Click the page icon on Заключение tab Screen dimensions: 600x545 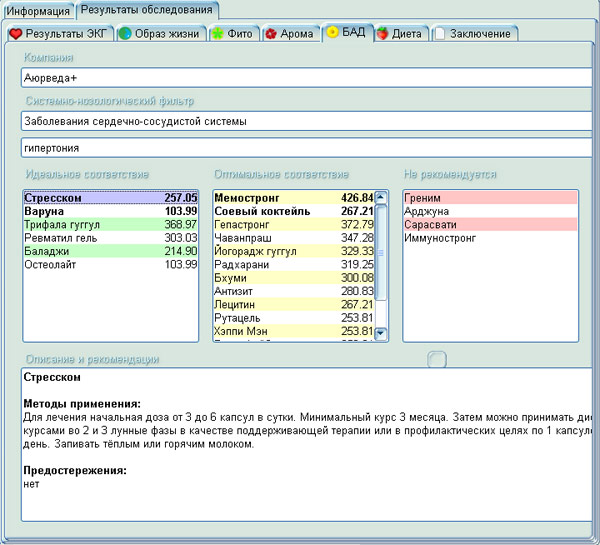pos(440,34)
